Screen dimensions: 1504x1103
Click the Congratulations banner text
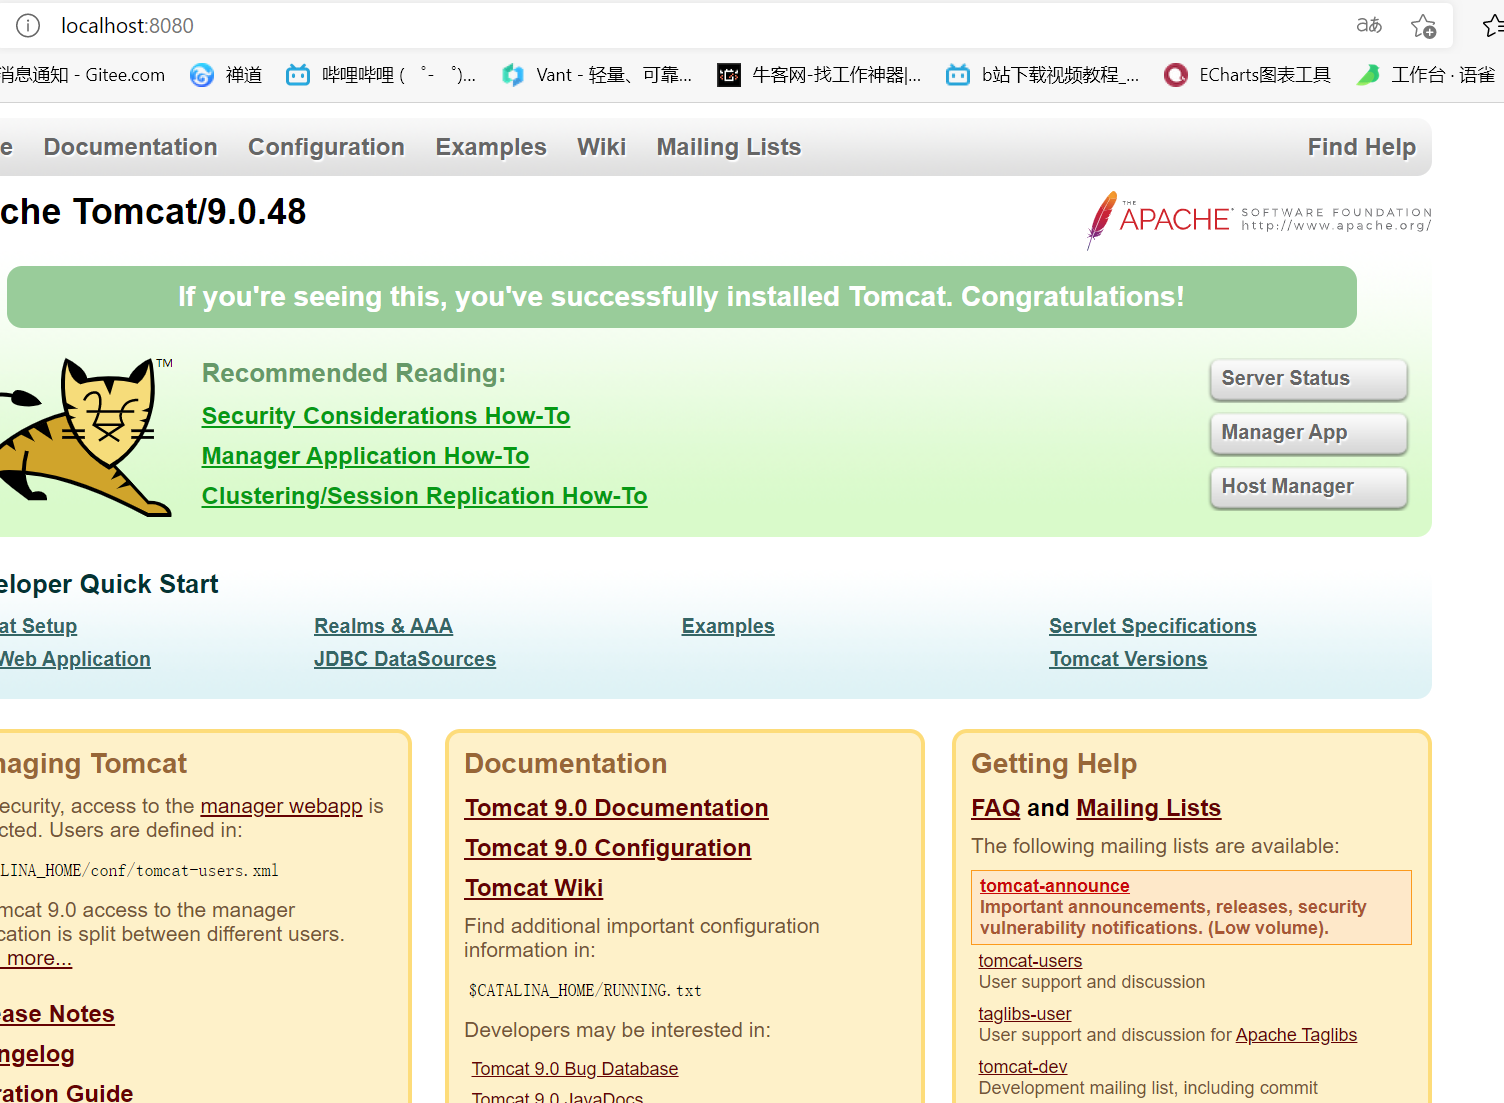(681, 297)
